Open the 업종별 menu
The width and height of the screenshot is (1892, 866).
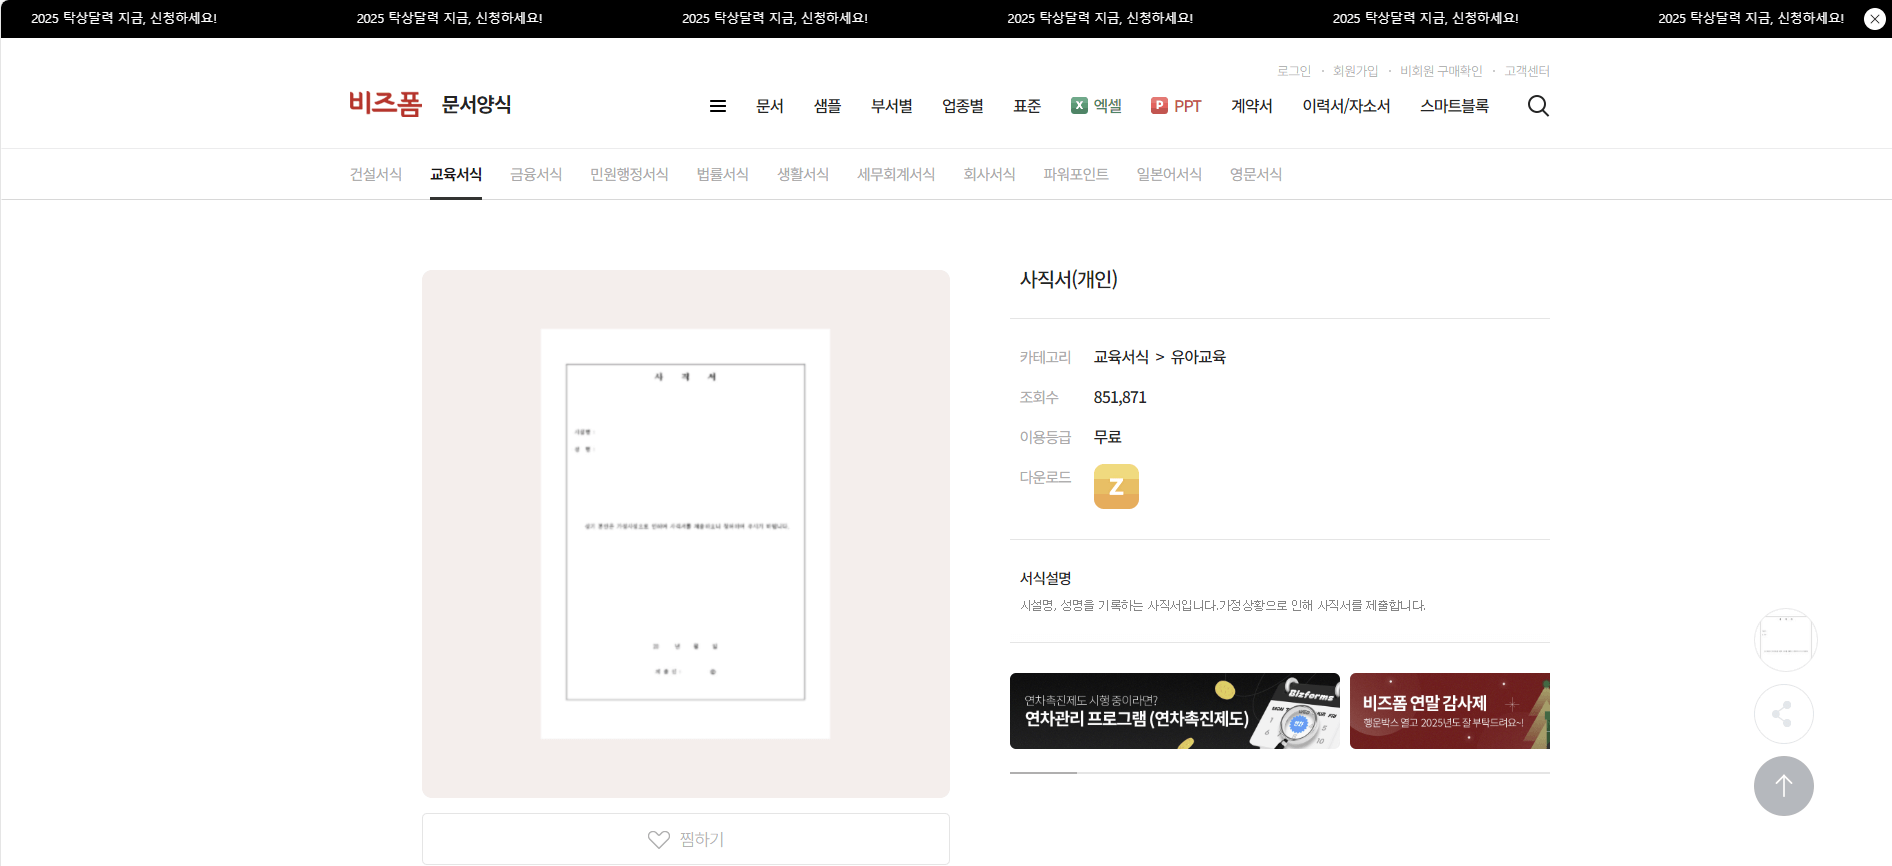962,106
